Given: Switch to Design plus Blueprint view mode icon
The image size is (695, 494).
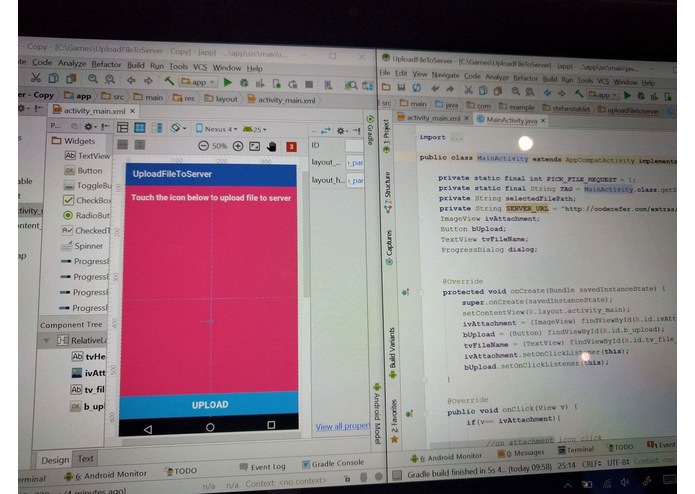Looking at the screenshot, I should (x=156, y=128).
